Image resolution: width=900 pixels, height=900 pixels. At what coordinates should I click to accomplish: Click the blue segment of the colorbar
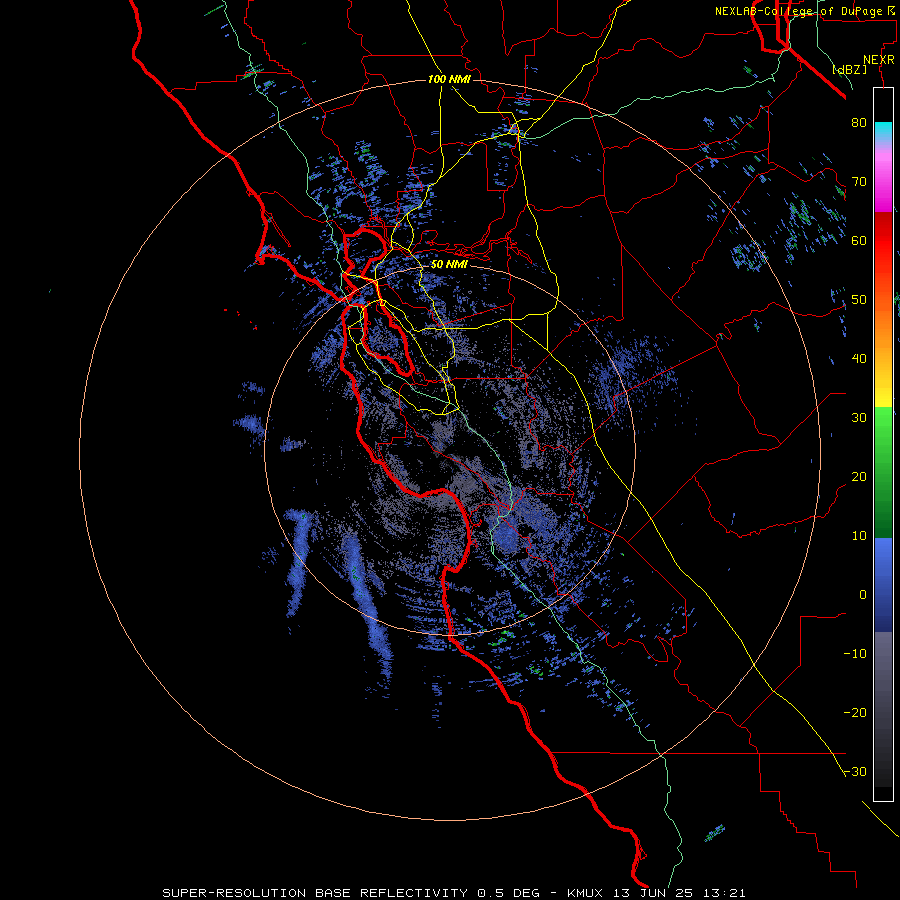(x=883, y=584)
